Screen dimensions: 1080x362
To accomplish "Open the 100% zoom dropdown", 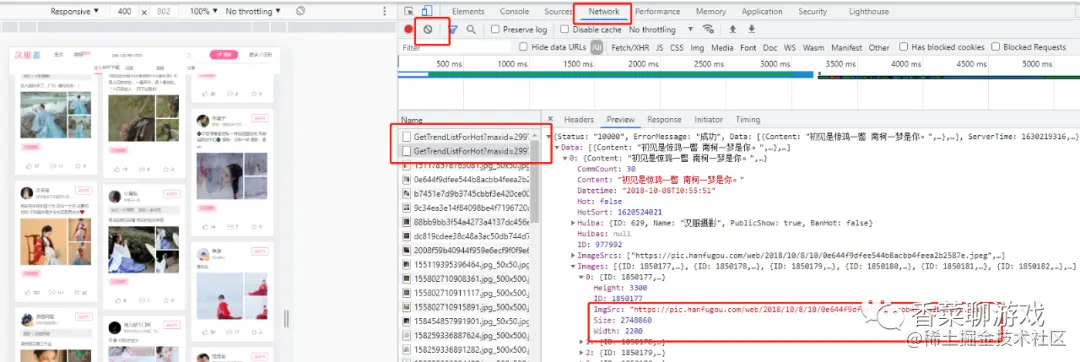I will (204, 12).
